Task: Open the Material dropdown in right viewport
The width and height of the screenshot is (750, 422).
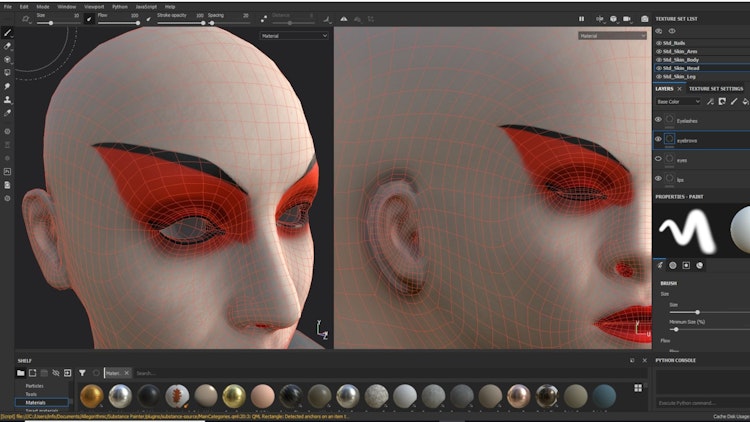Action: (612, 35)
